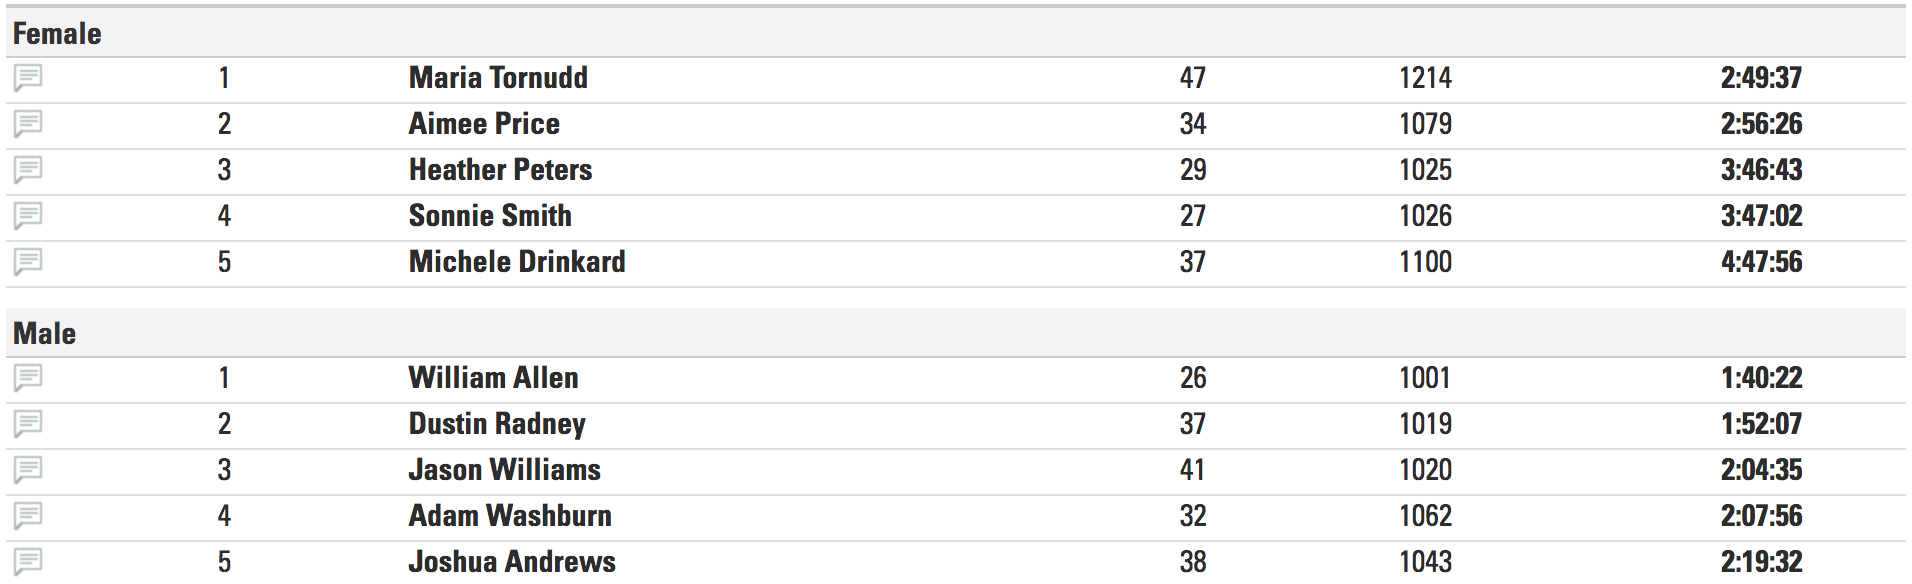Open comment icon for Sonnie Smith

coord(28,216)
